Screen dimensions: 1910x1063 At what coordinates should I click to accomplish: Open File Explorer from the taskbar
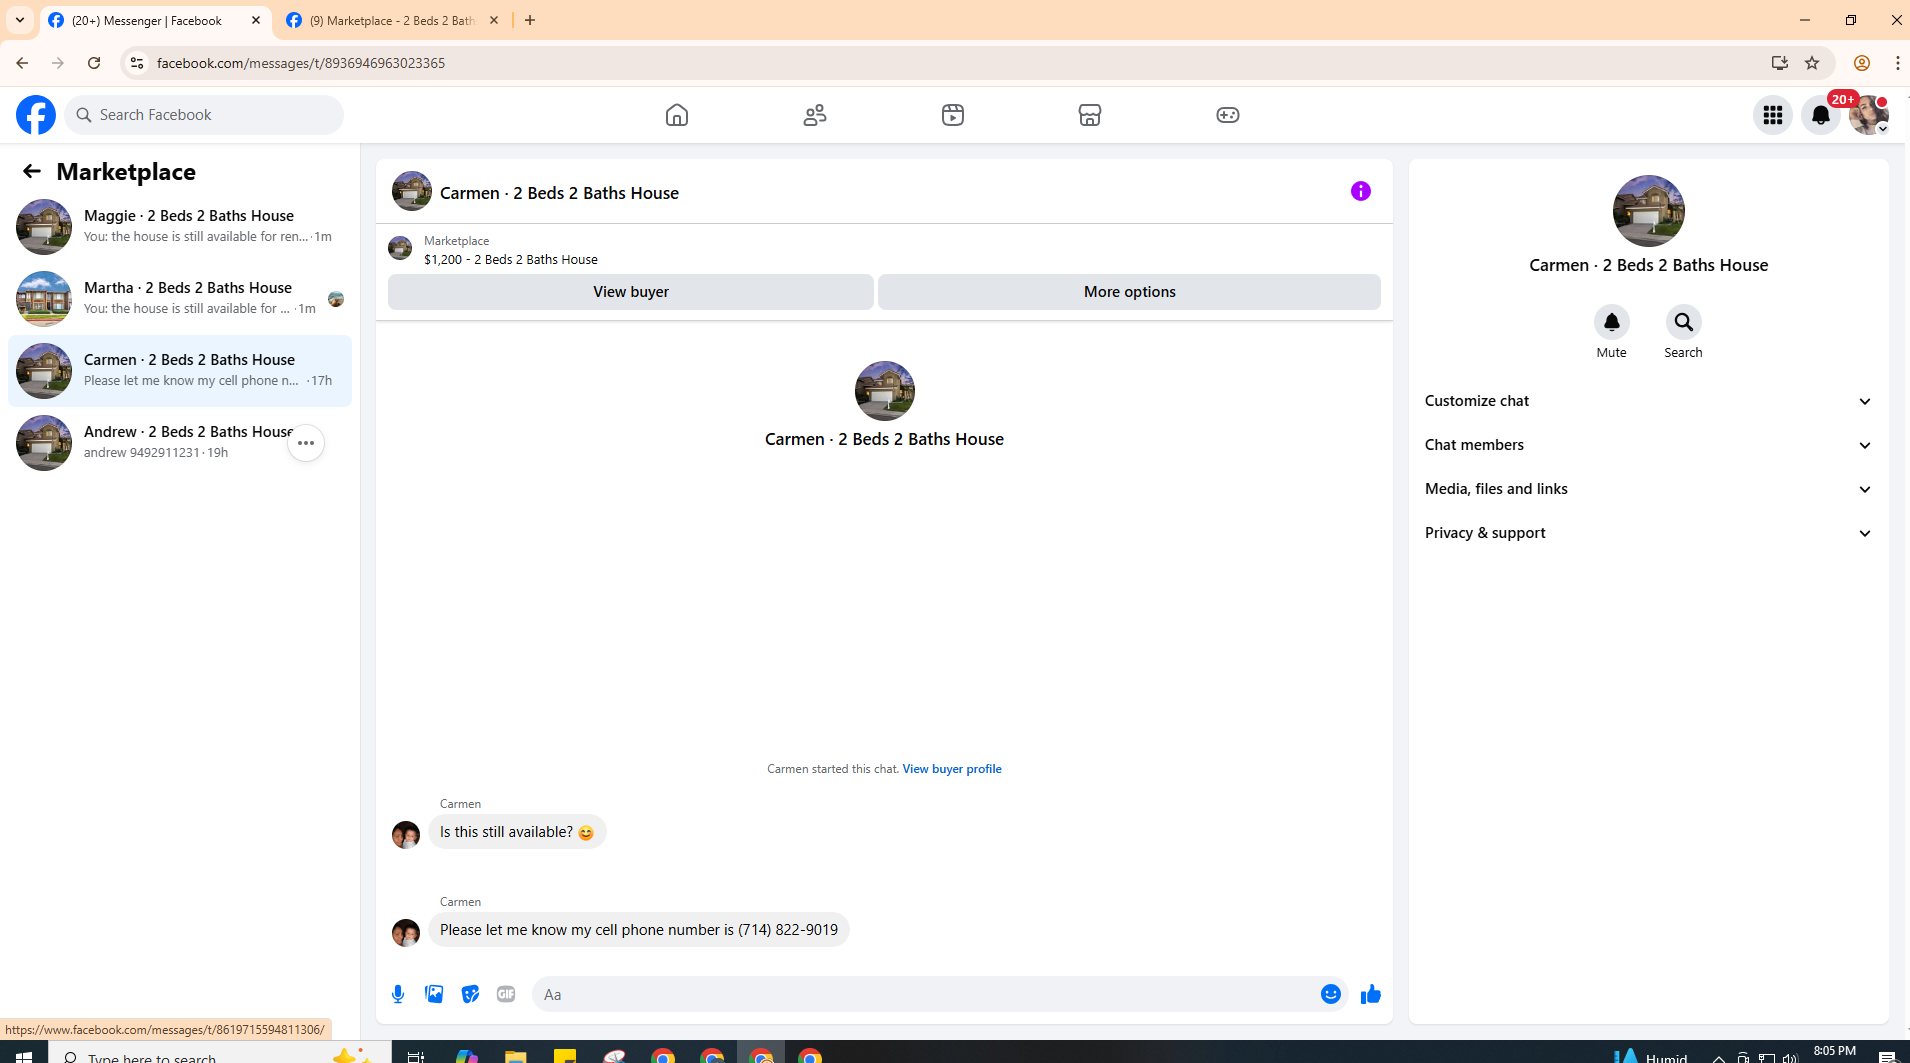coord(515,1055)
